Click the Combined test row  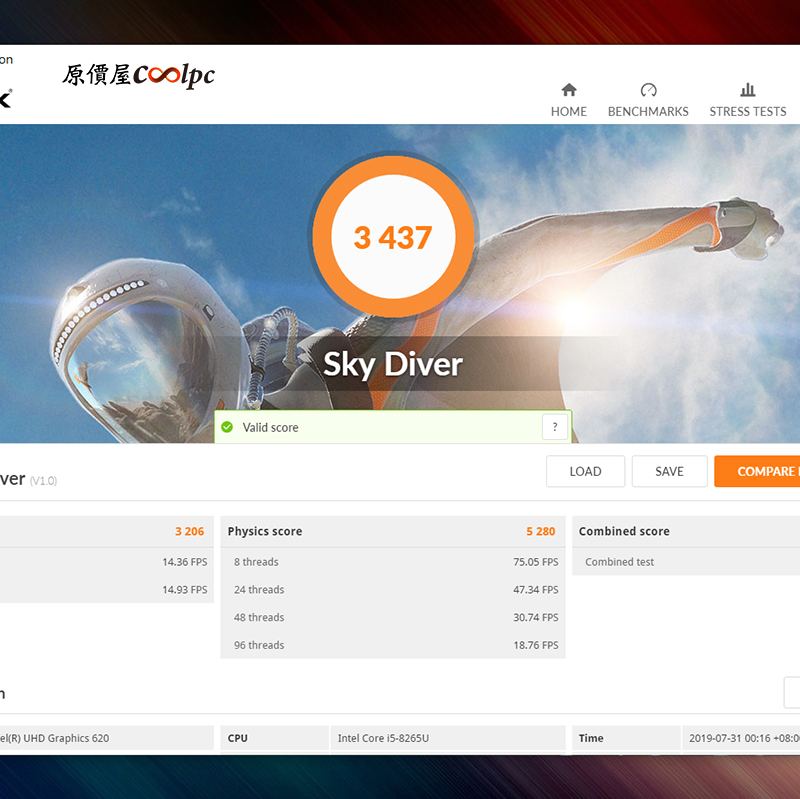click(x=686, y=562)
